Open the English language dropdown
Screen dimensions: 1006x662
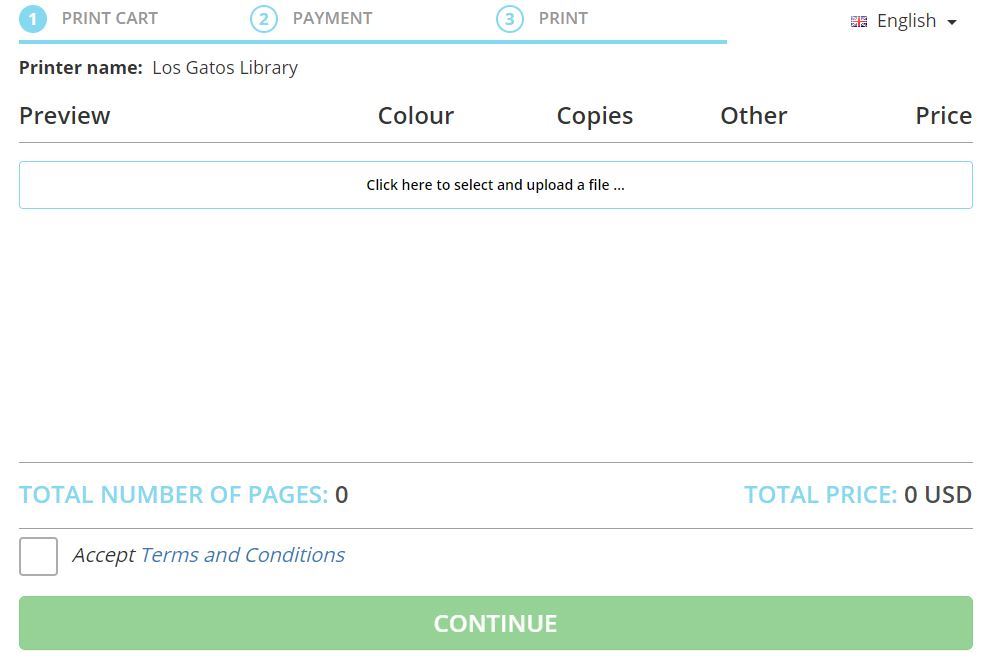[x=906, y=21]
